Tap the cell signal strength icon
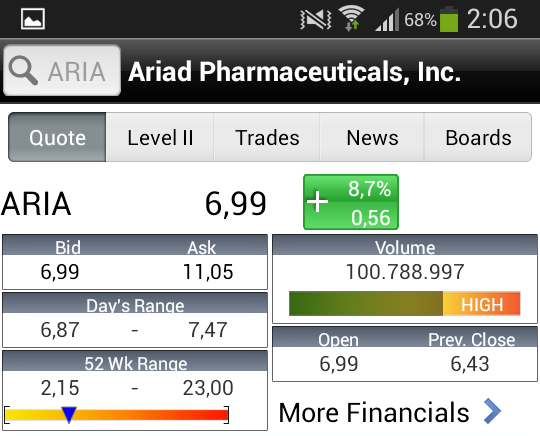The height and width of the screenshot is (436, 540). click(x=387, y=19)
